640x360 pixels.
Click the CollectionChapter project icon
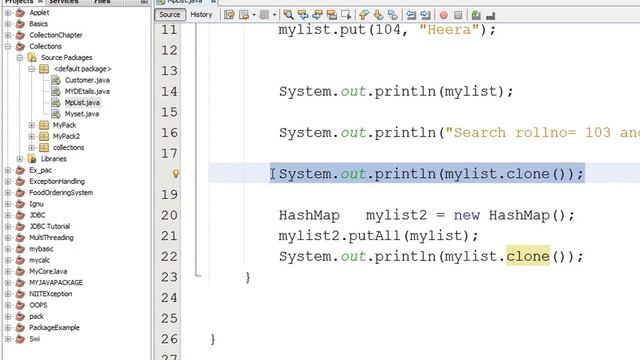coord(20,35)
